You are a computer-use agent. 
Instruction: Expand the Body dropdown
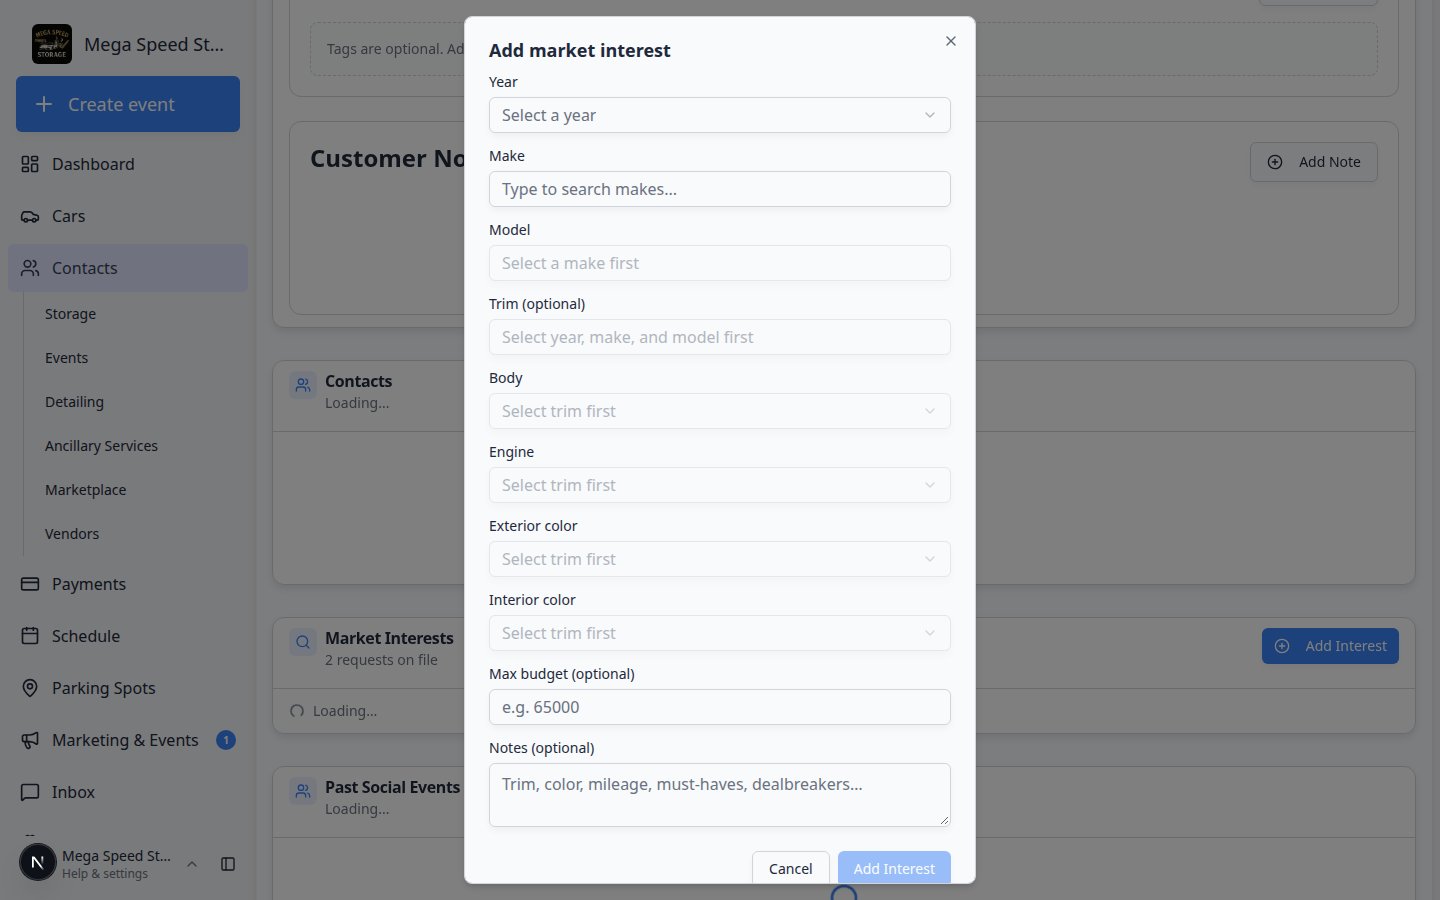pos(719,411)
